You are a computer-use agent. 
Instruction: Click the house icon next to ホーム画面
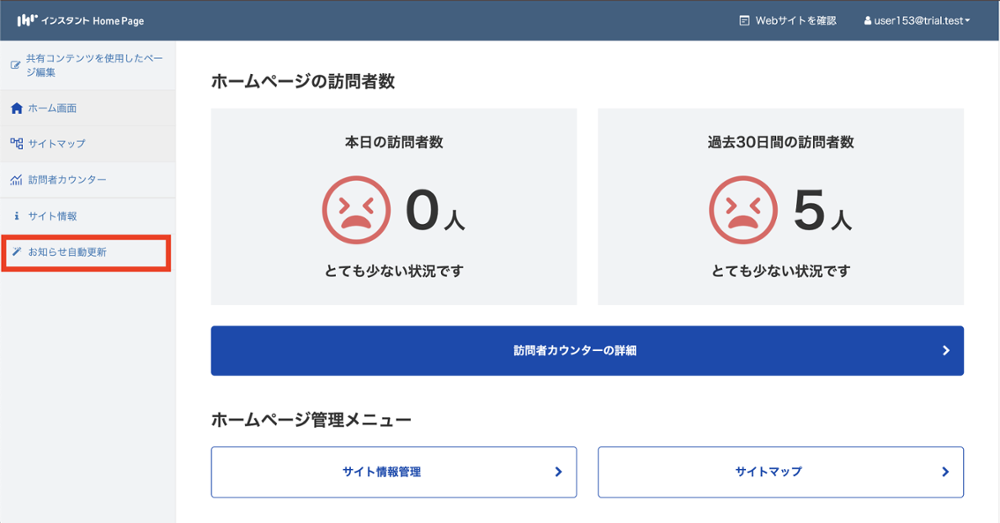(16, 108)
